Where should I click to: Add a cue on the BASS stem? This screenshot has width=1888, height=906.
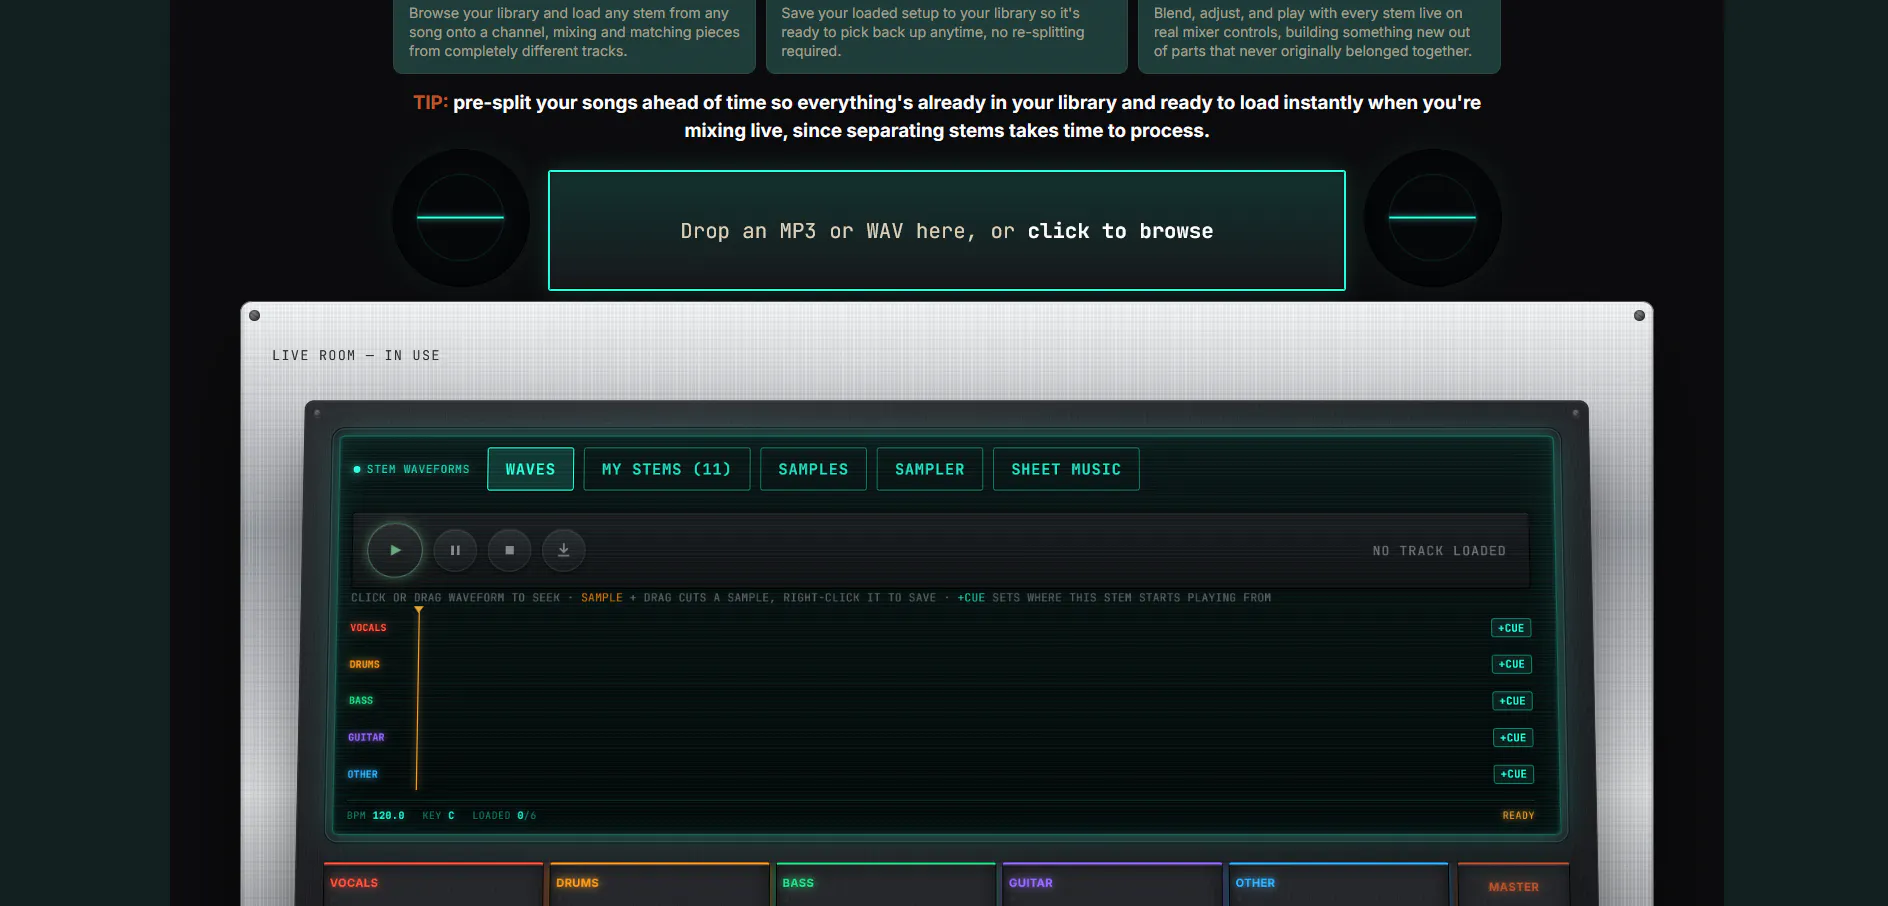coord(1512,701)
